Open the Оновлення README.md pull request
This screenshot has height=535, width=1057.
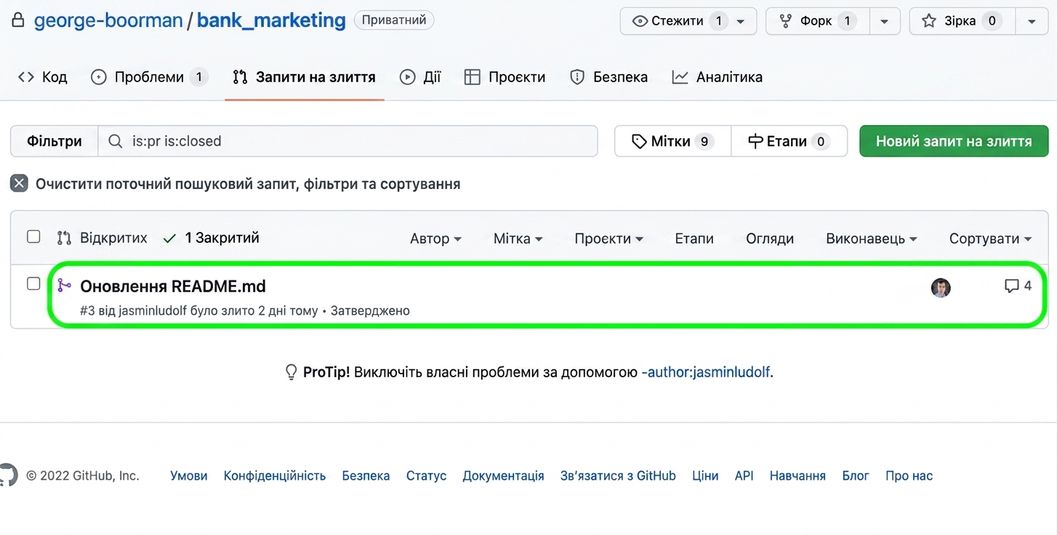pos(173,286)
